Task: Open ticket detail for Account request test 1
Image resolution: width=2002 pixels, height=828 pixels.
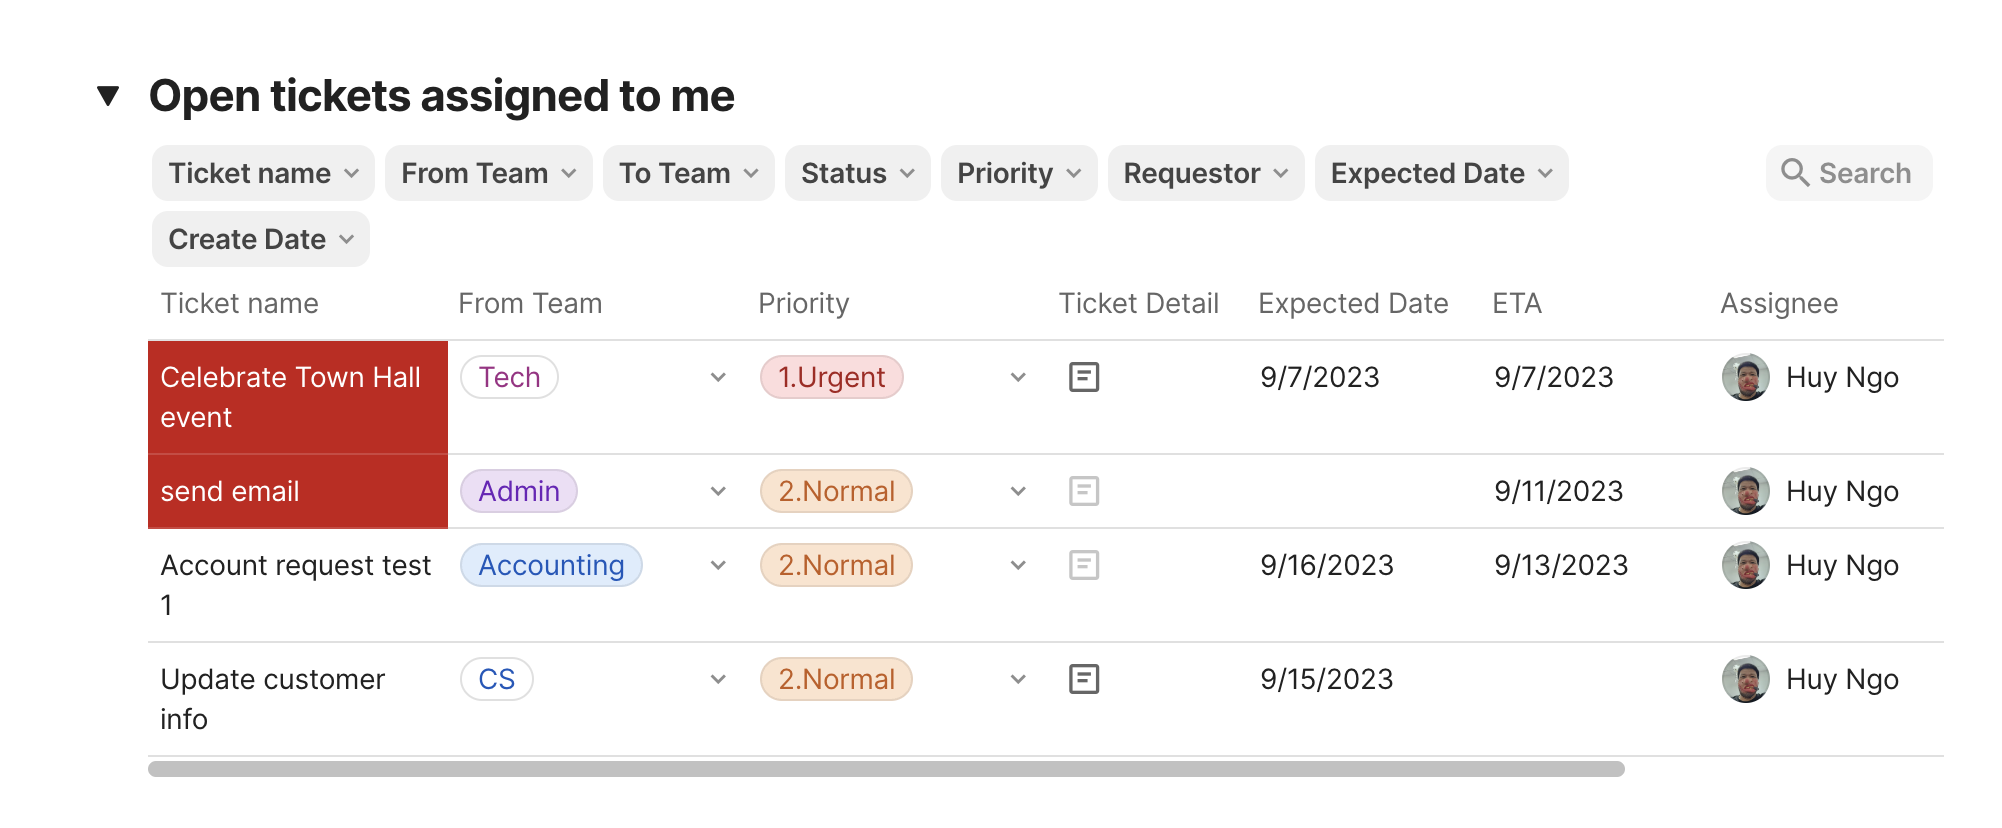Action: [1084, 565]
